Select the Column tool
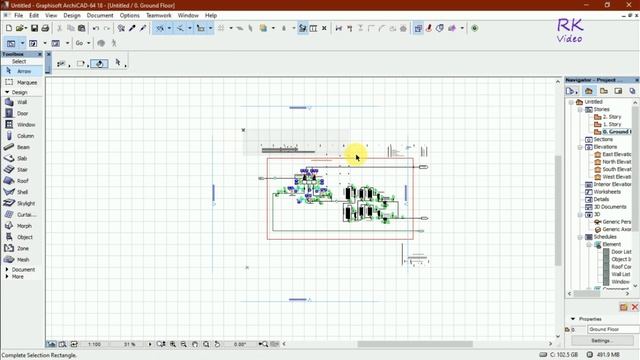The height and width of the screenshot is (360, 640). pos(22,136)
